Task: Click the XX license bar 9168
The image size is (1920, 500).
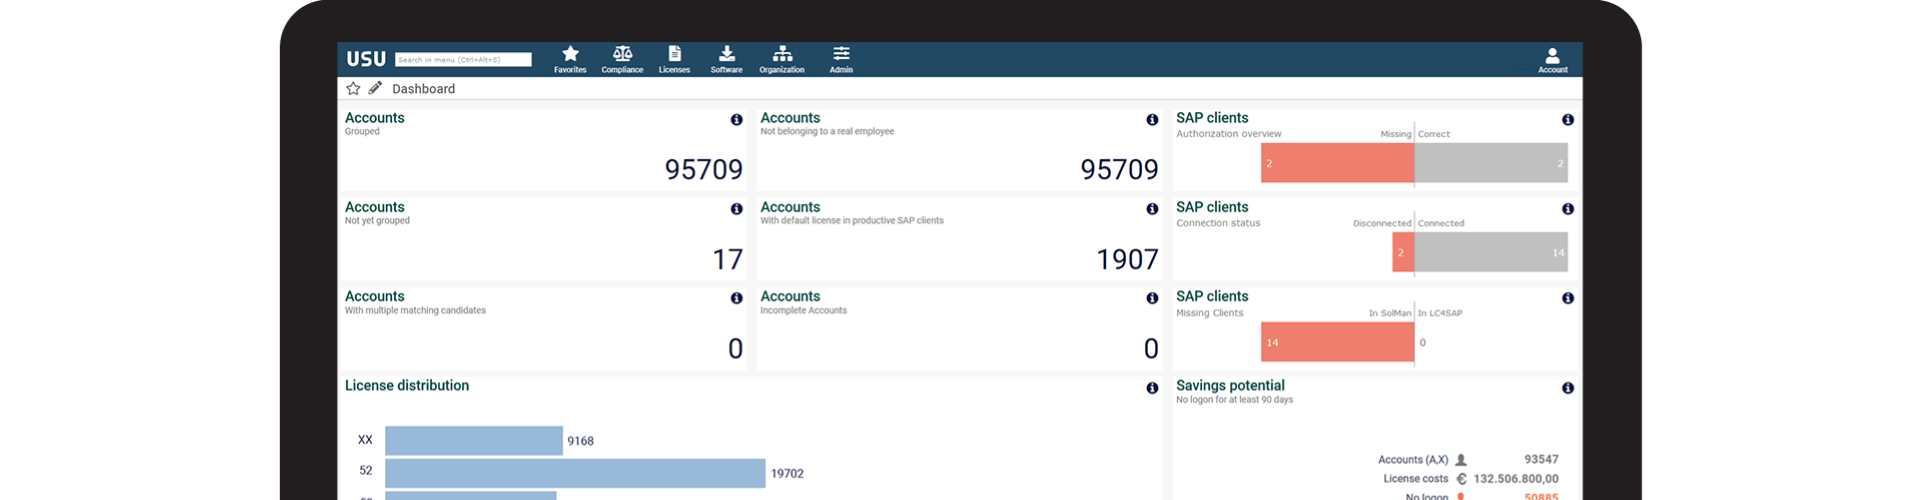Action: (474, 441)
